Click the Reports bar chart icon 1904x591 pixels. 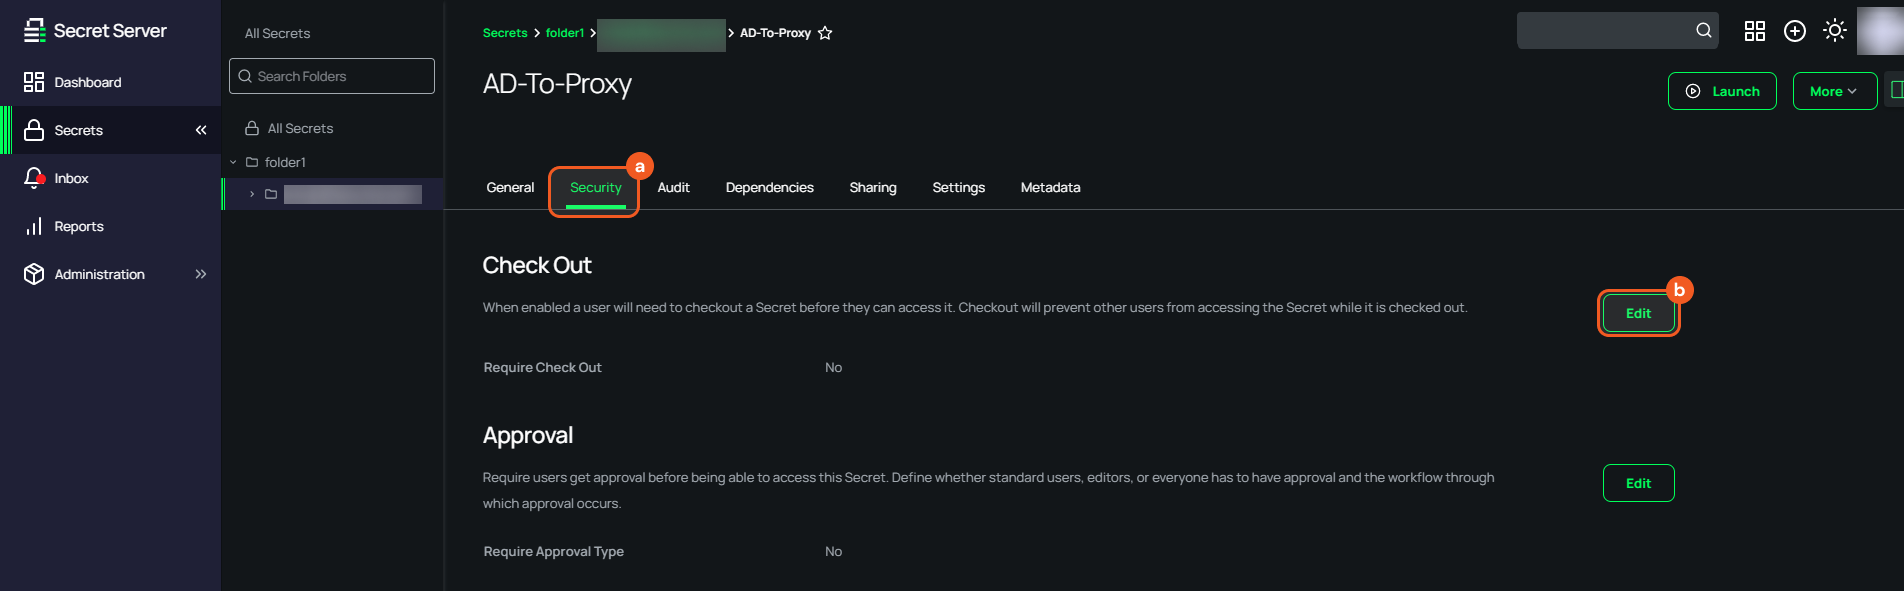click(x=34, y=226)
